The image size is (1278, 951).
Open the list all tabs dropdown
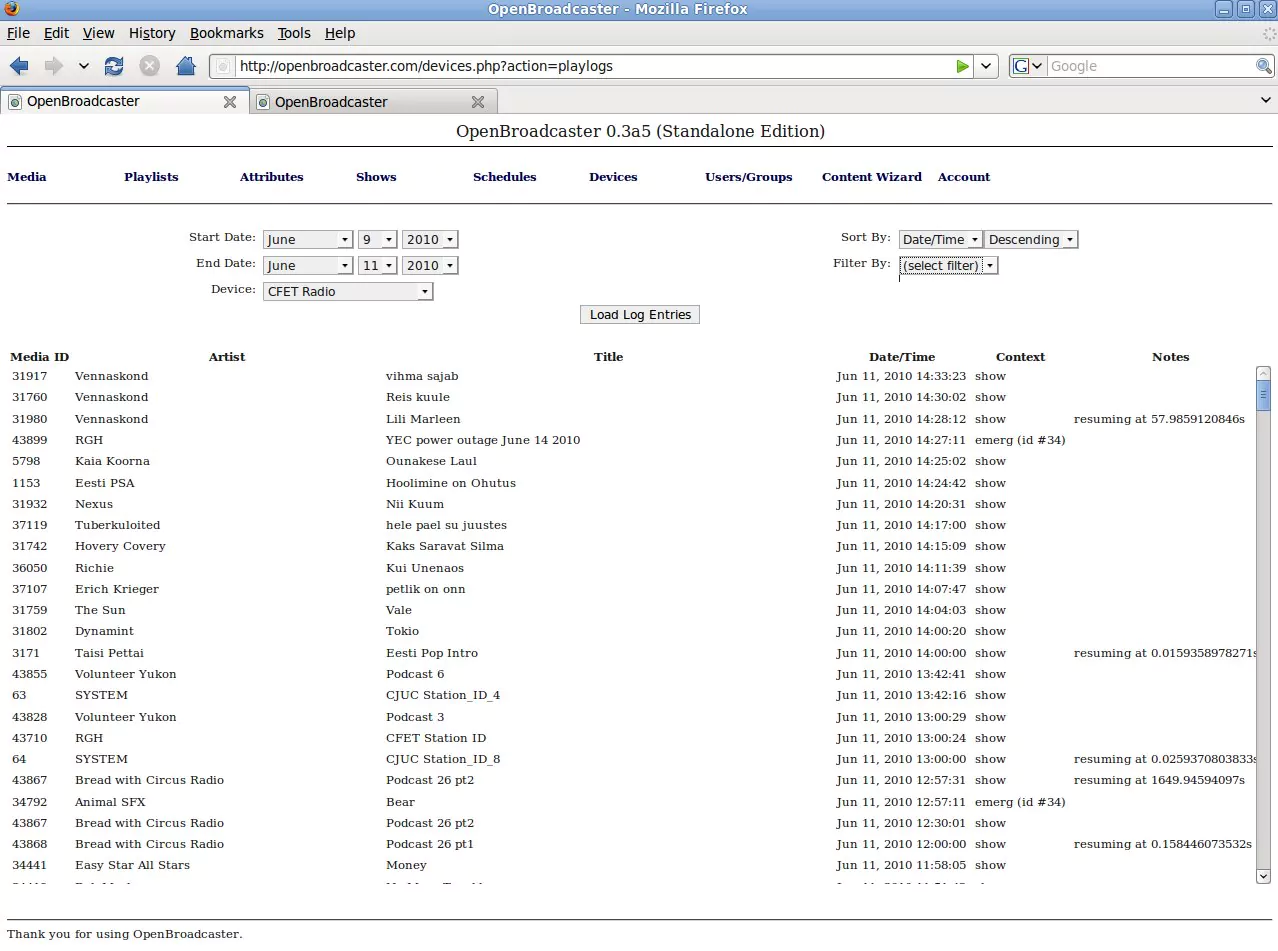pyautogui.click(x=1266, y=101)
